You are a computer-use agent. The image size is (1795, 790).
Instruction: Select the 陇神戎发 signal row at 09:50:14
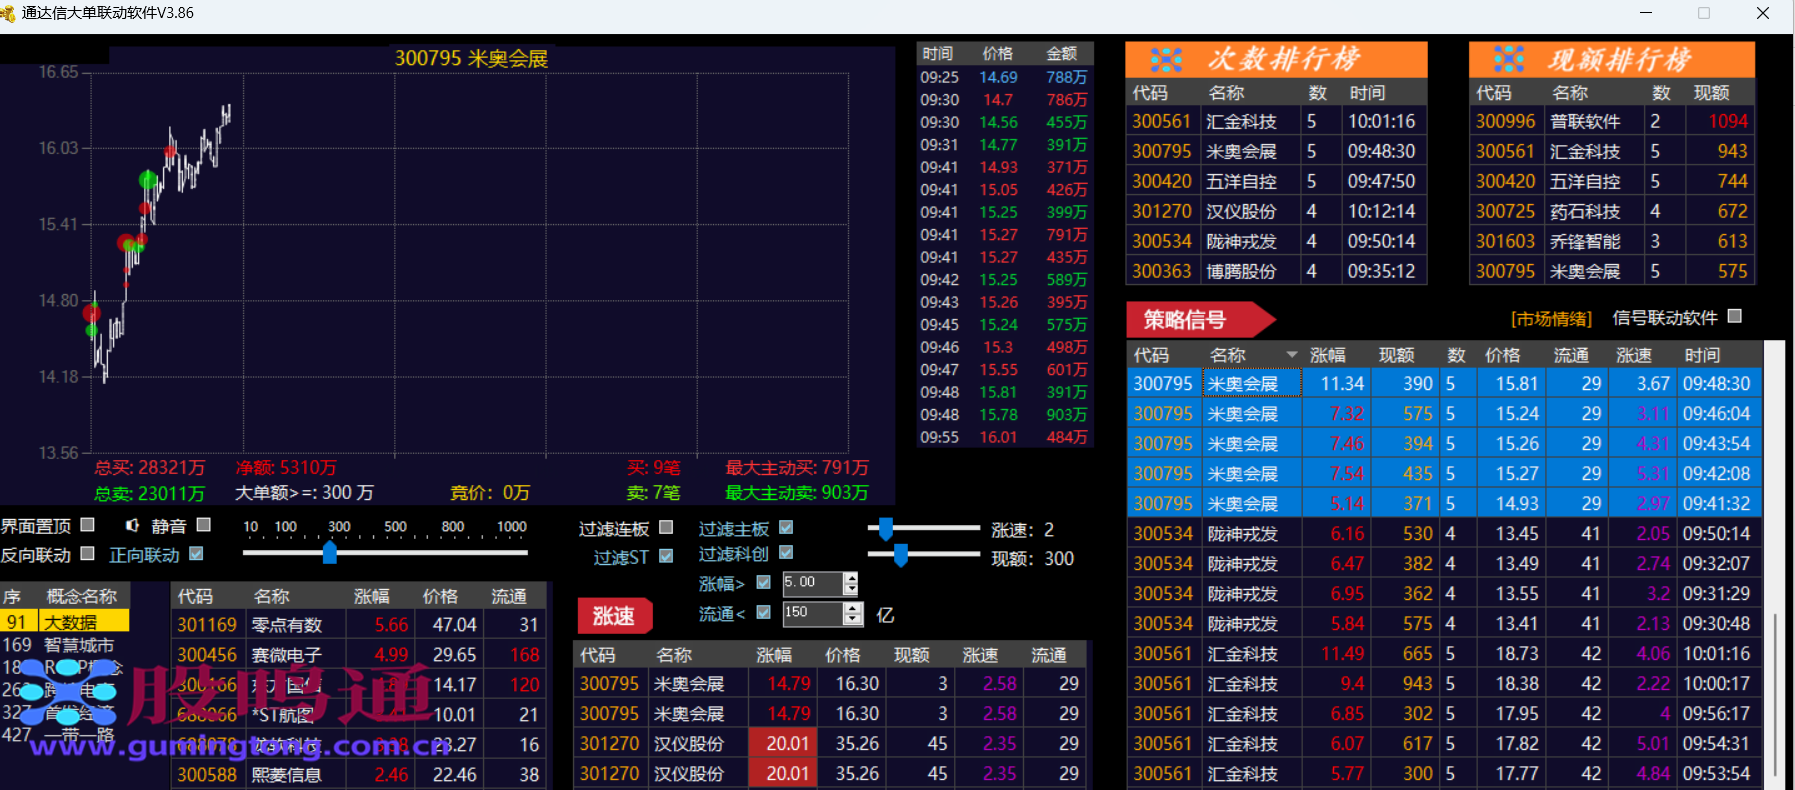(x=1444, y=534)
